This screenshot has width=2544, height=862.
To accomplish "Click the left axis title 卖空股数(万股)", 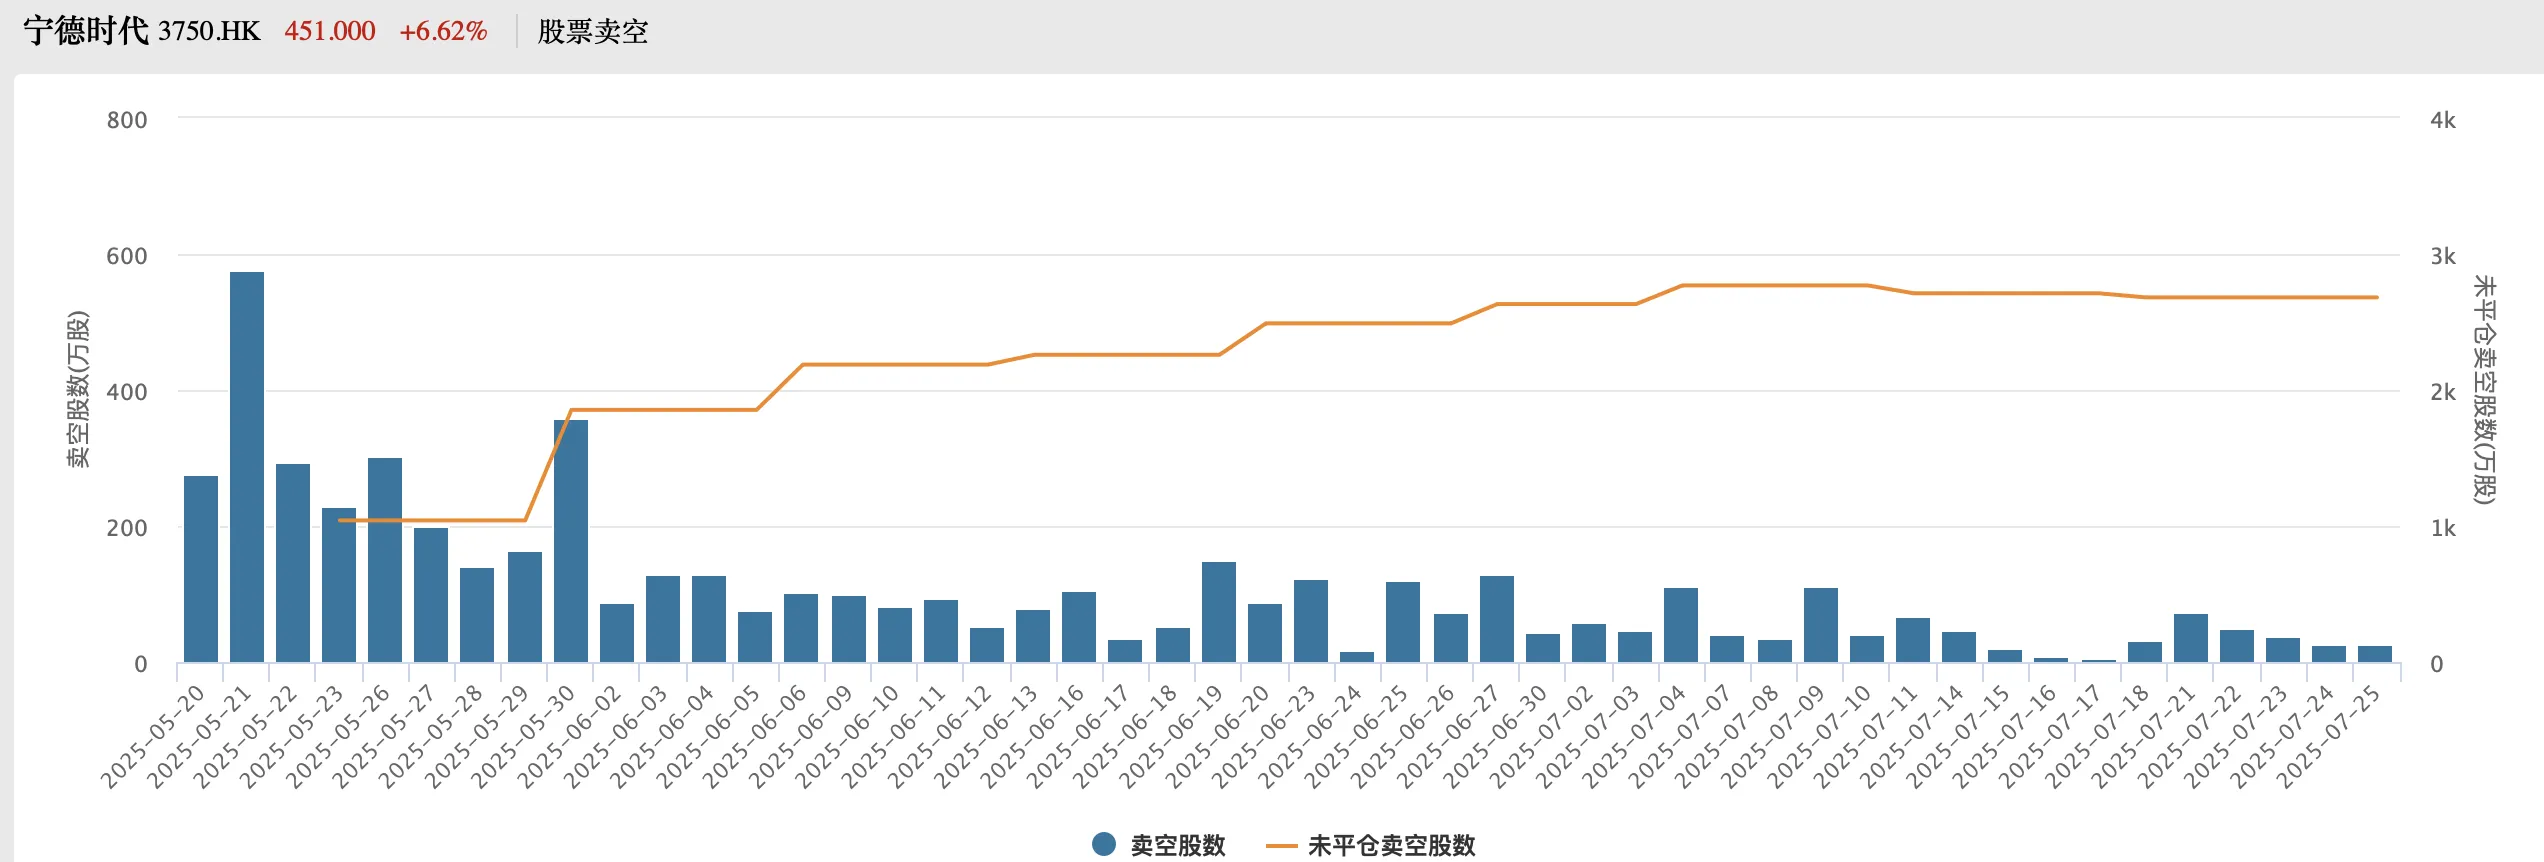I will 78,389.
